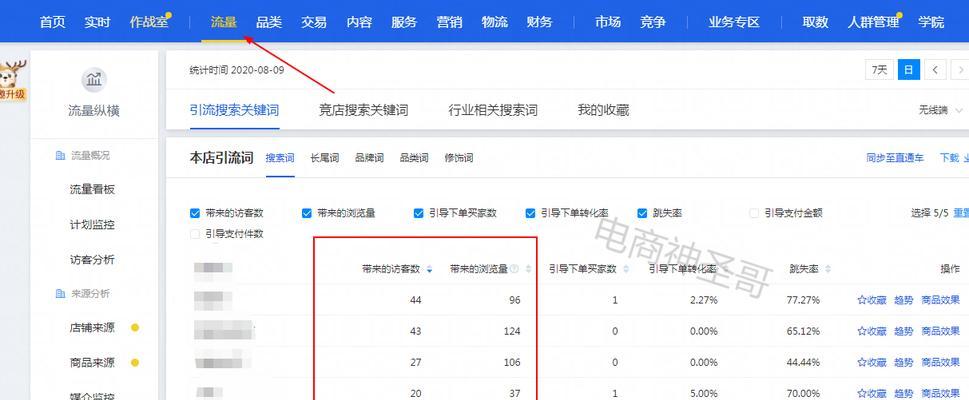This screenshot has height=400, width=969.
Task: Uncheck 跳失率 checkbox
Action: coord(642,213)
